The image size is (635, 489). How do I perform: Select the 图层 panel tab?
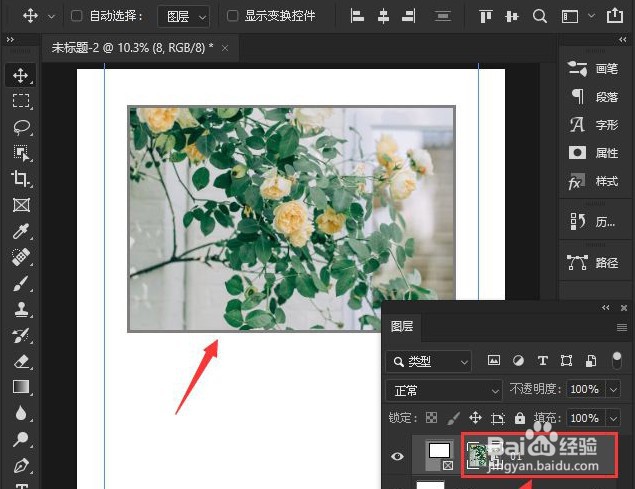coord(402,327)
